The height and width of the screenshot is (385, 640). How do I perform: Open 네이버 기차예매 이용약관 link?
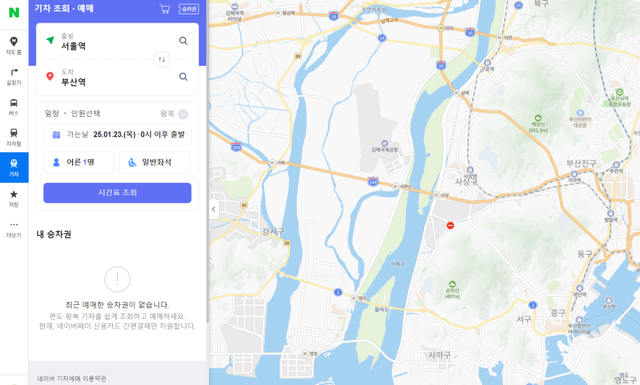(x=71, y=378)
